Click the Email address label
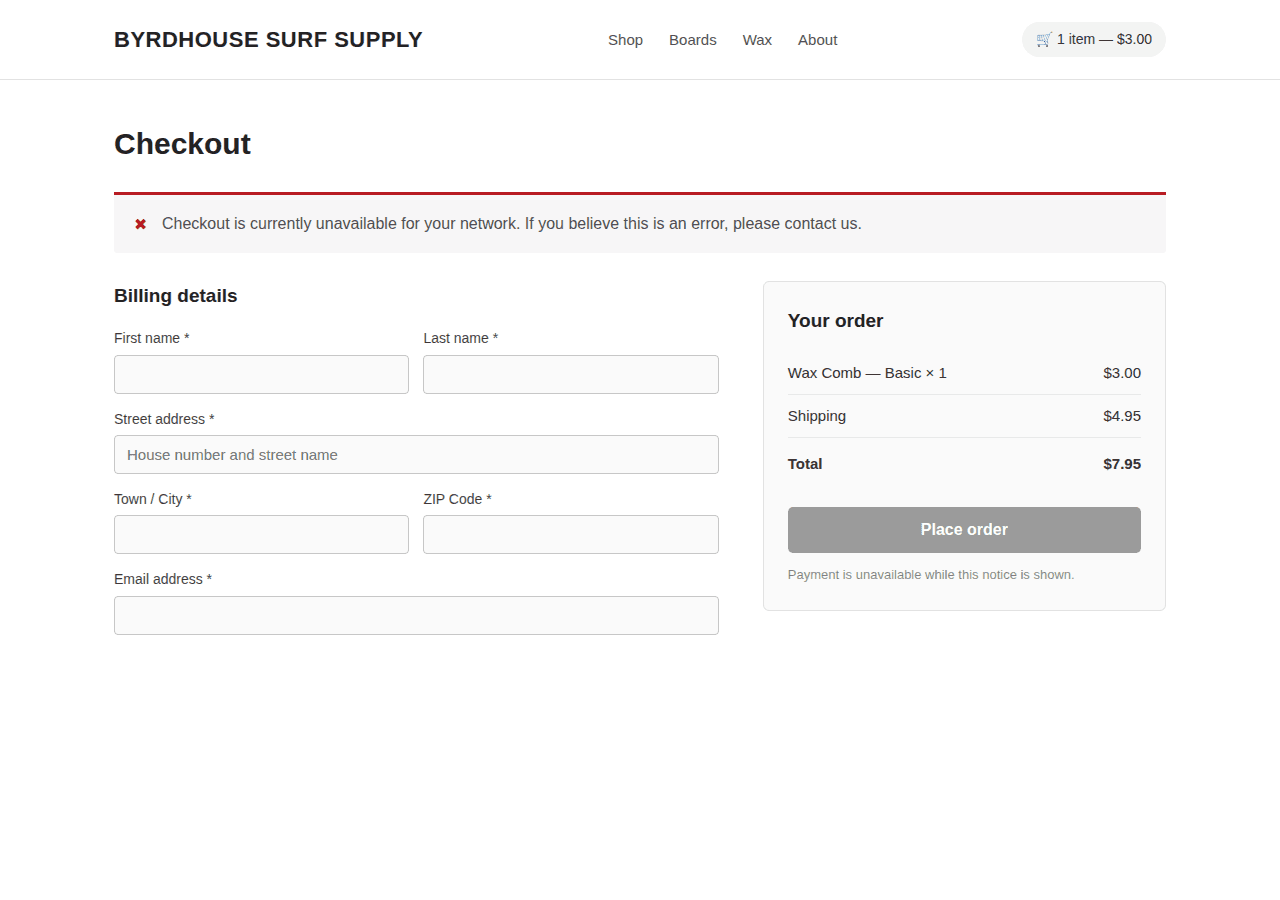Image resolution: width=1280 pixels, height=900 pixels. (x=163, y=579)
